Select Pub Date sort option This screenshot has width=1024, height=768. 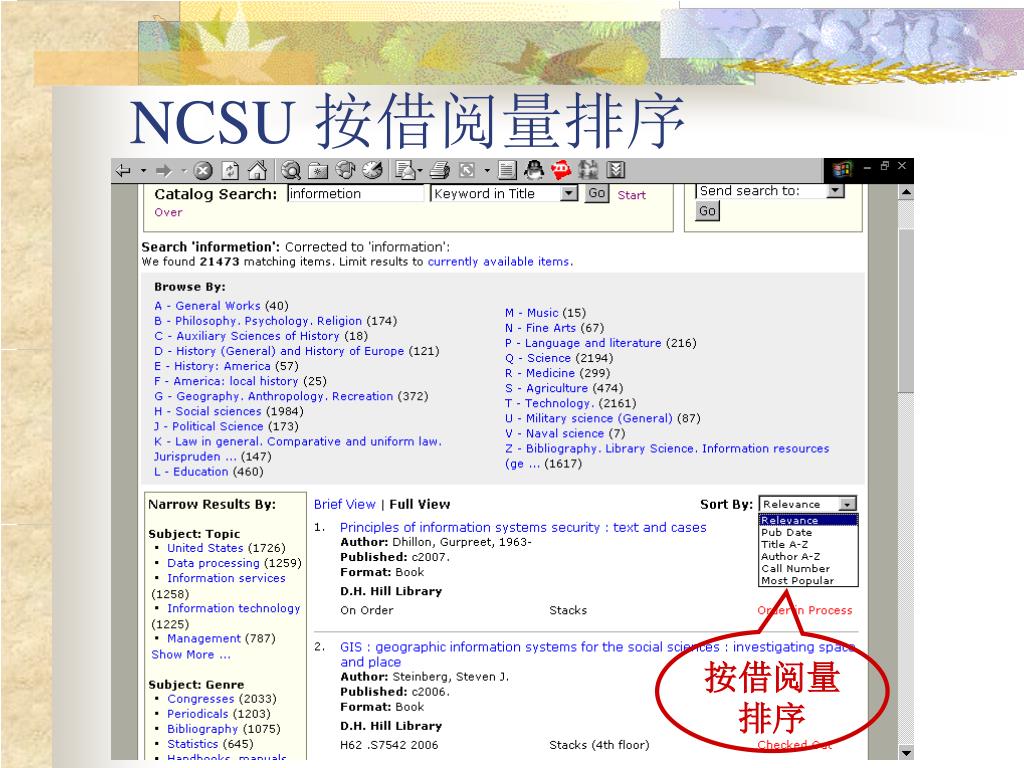(x=786, y=532)
